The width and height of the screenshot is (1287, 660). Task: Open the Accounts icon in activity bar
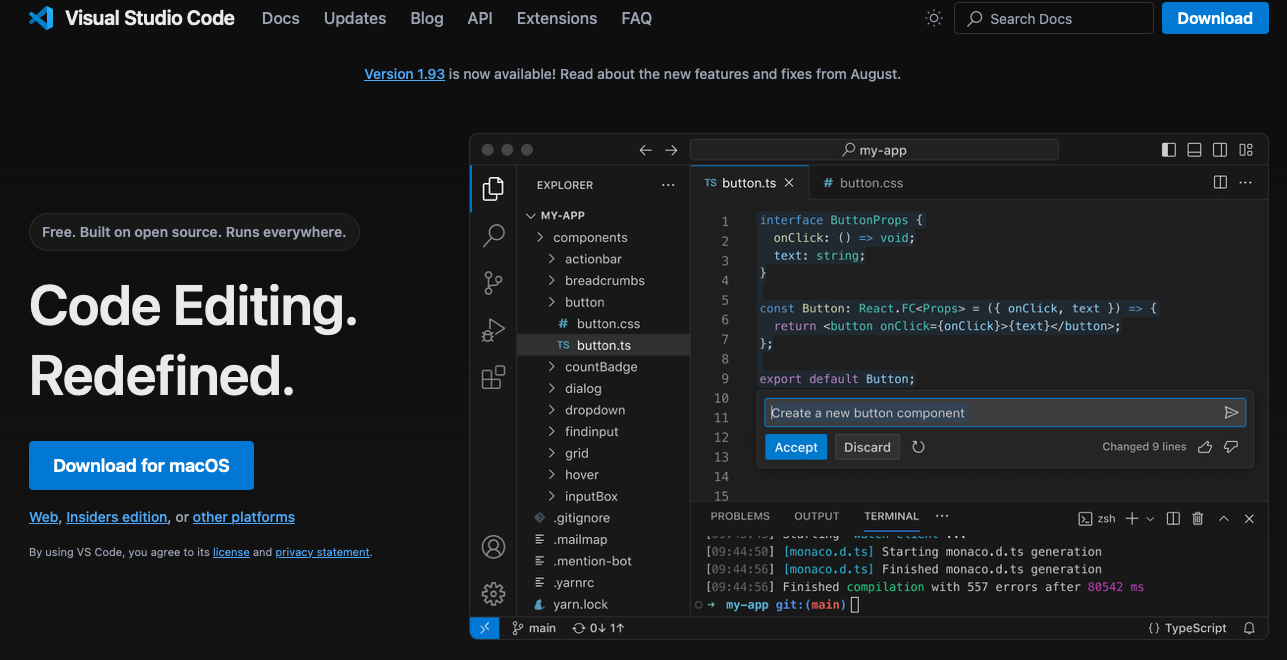(493, 547)
